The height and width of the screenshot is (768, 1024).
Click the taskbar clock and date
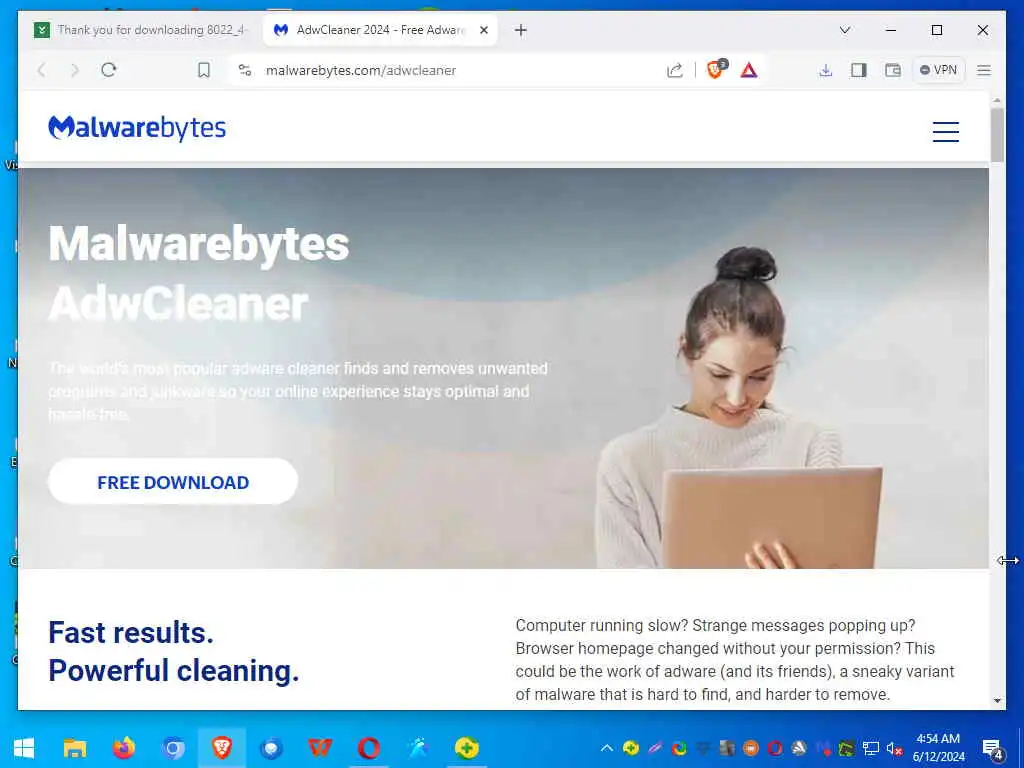tap(938, 748)
